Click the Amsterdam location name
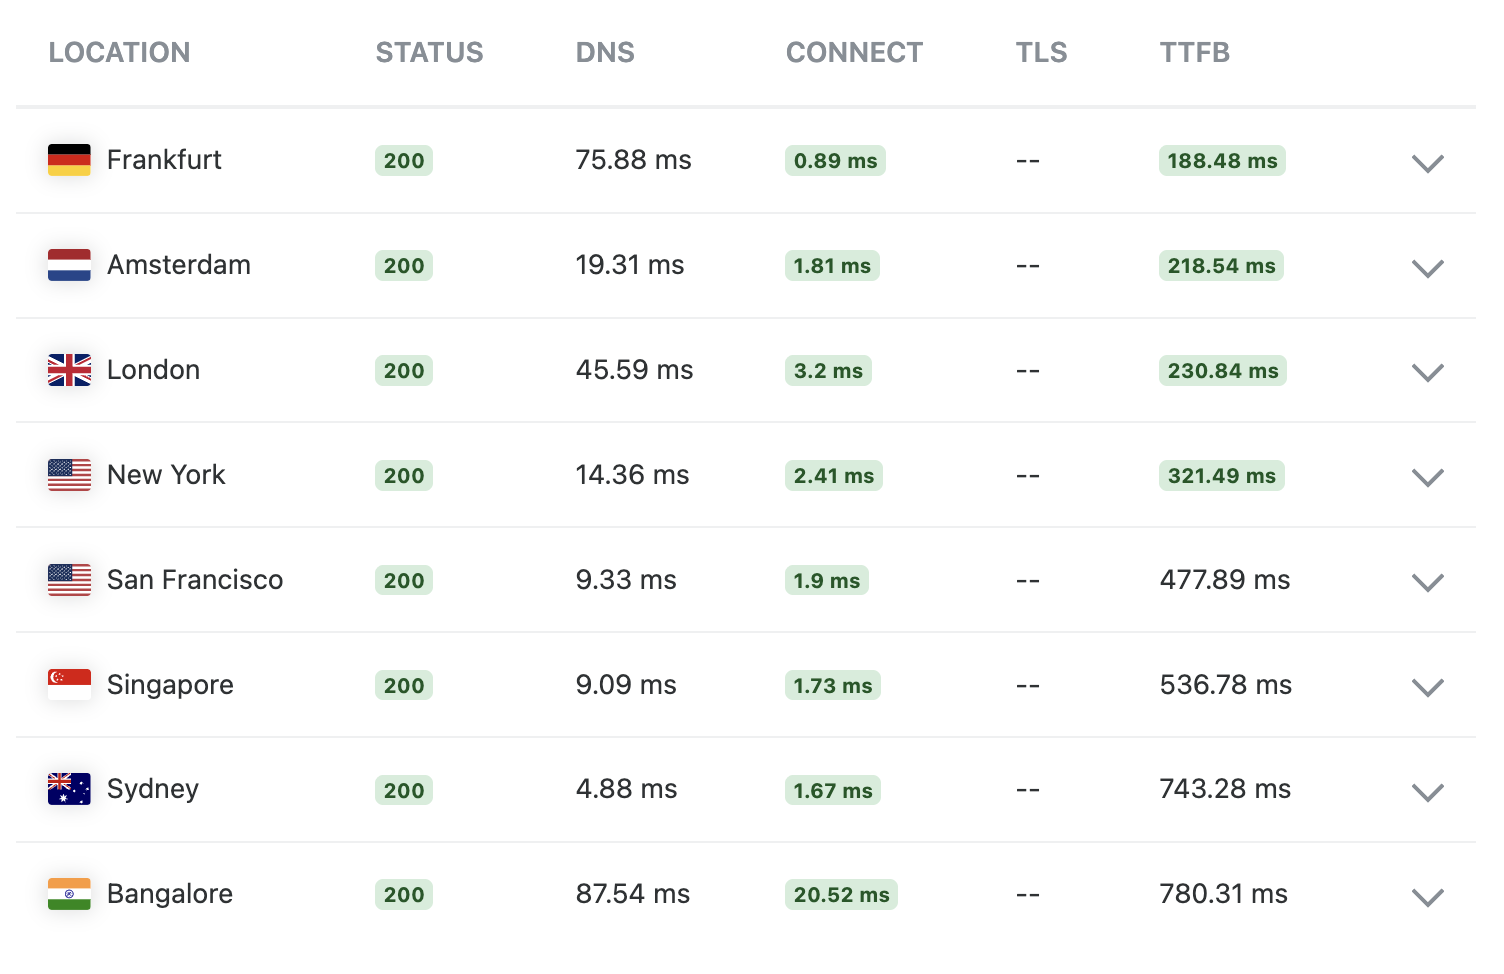Viewport: 1504px width, 974px height. tap(179, 265)
